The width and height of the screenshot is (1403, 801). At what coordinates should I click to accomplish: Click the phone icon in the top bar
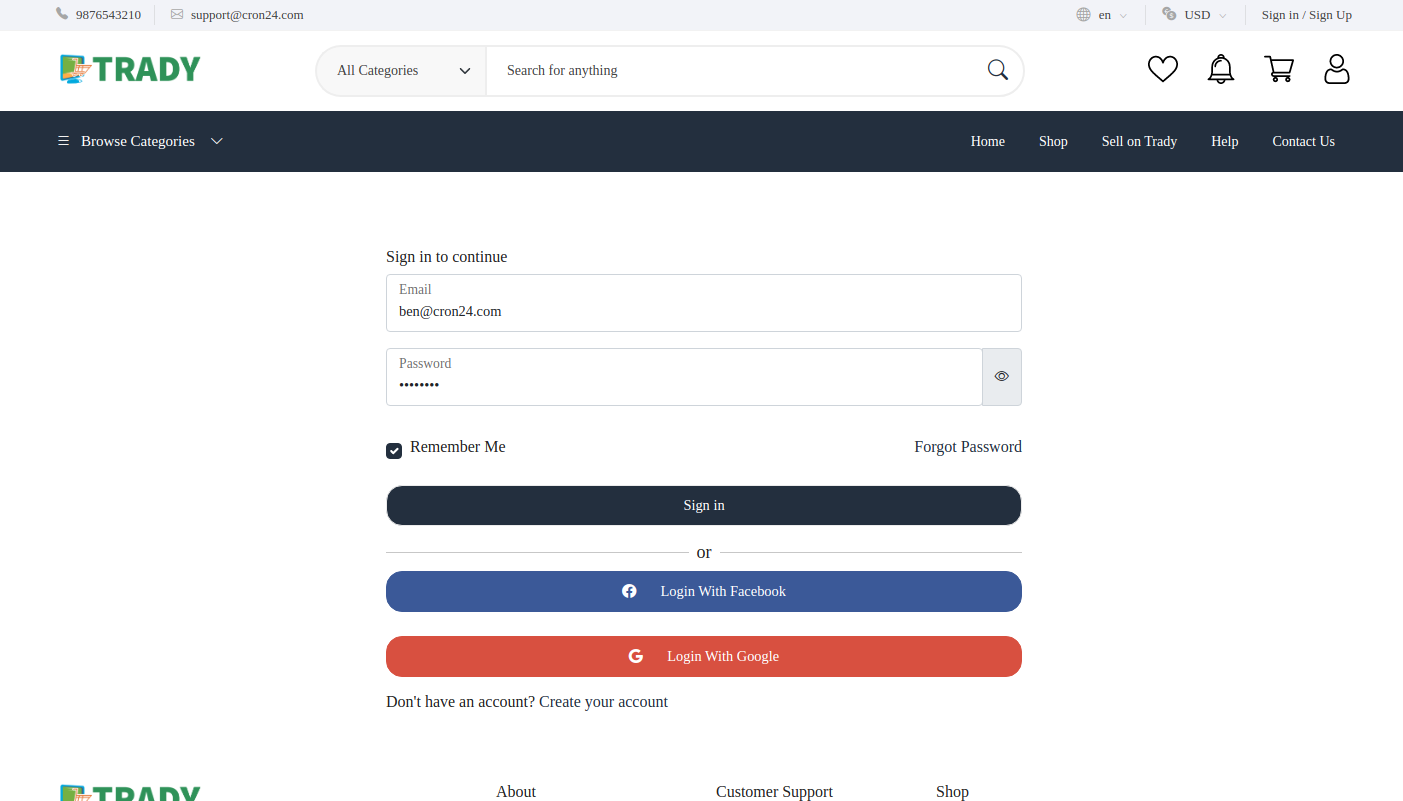click(62, 14)
